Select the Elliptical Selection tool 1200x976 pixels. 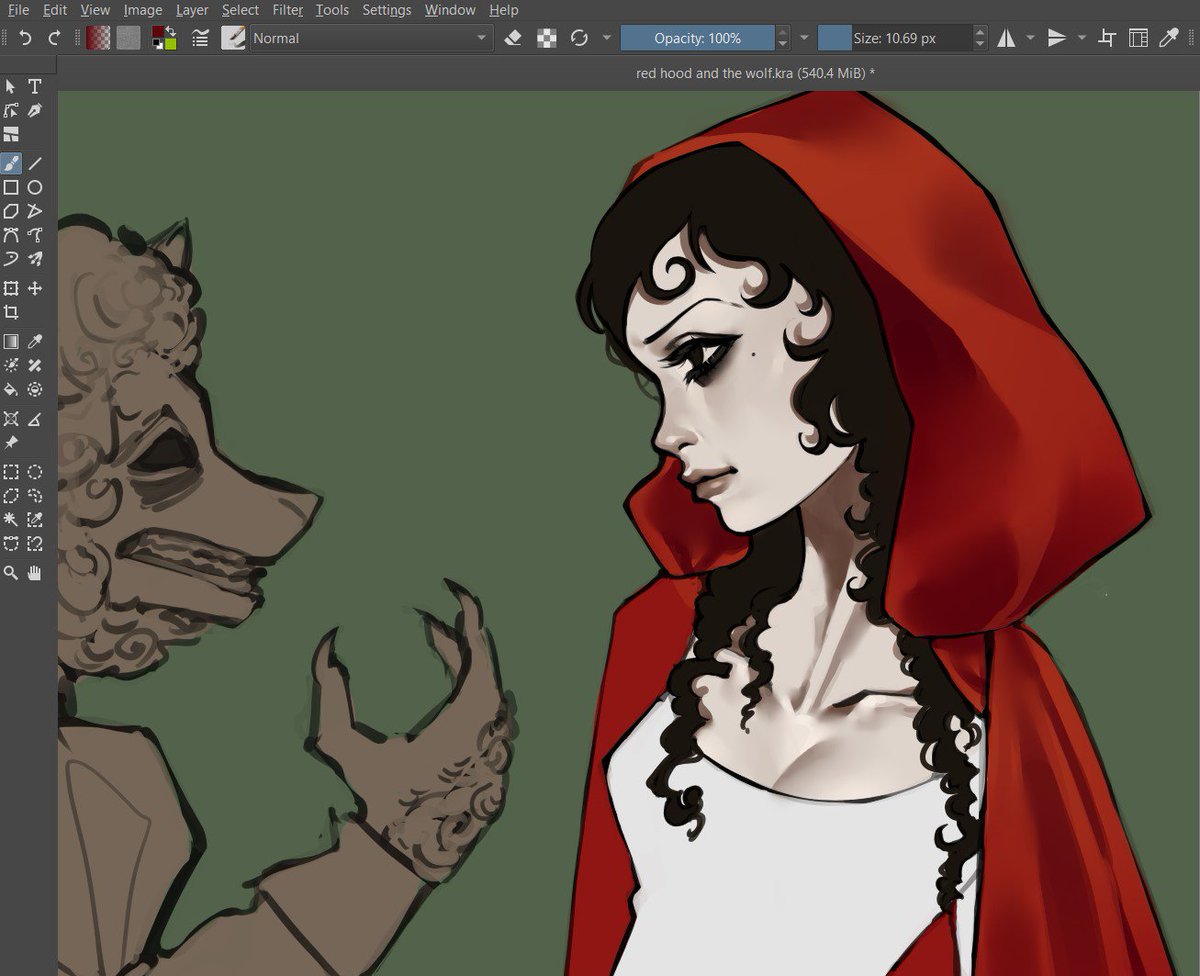(35, 472)
